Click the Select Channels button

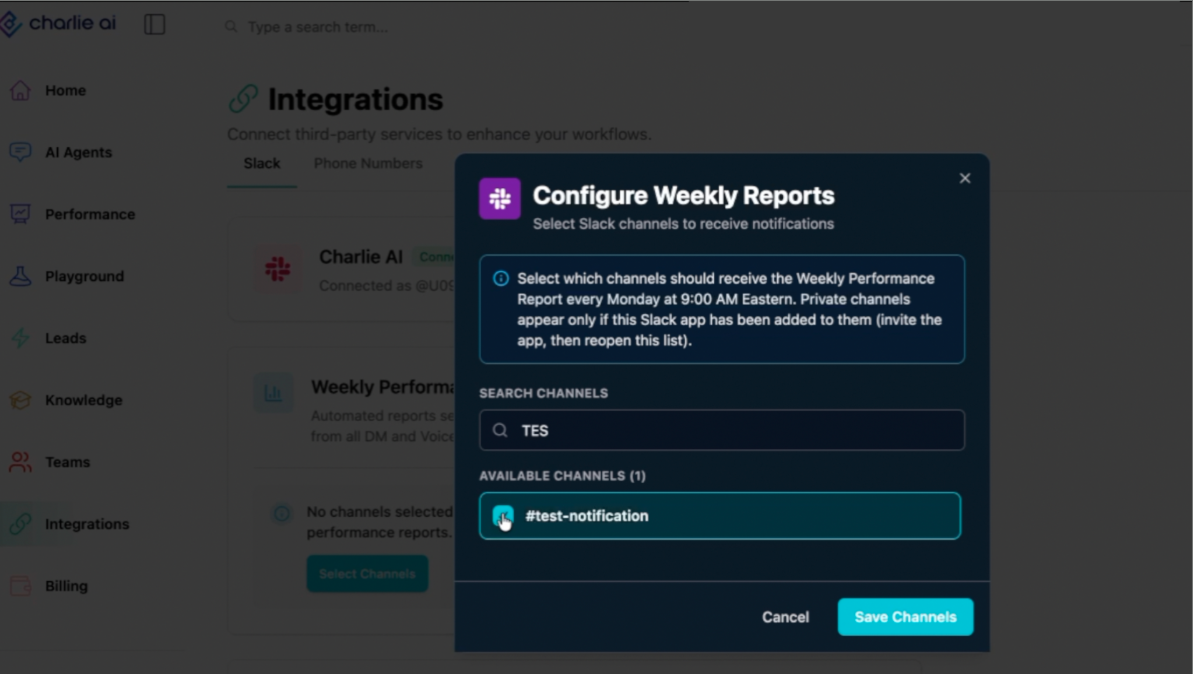click(367, 573)
